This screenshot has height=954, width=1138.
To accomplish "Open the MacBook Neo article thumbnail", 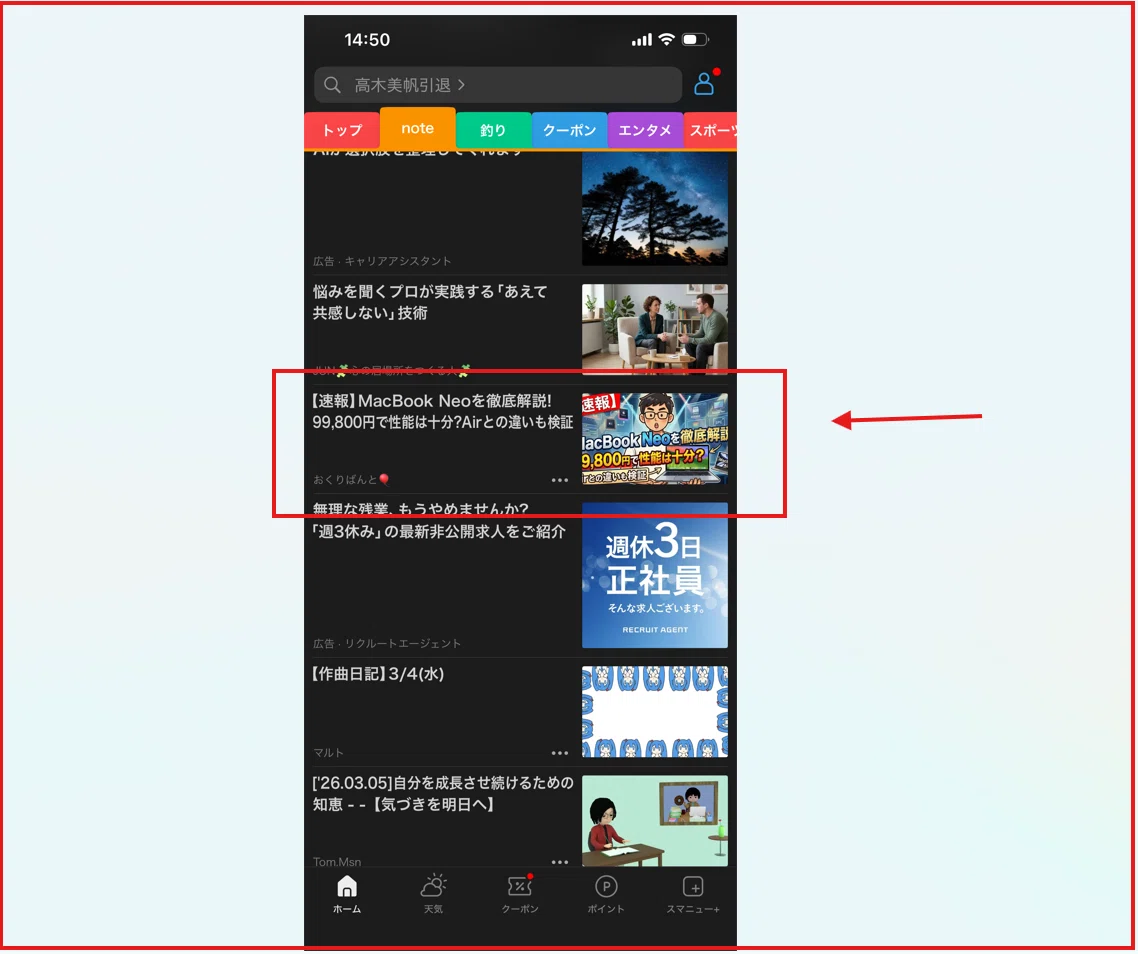I will click(x=655, y=439).
